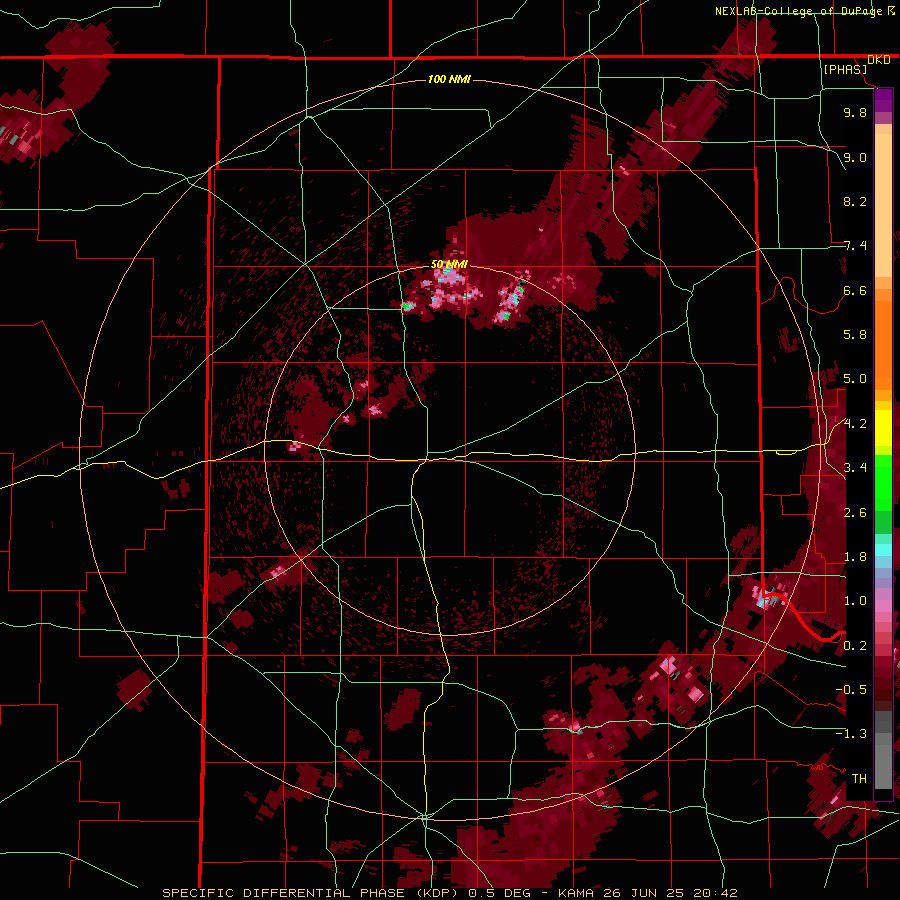Pick the pink color bar segment near 1.0
The width and height of the screenshot is (900, 900).
(883, 606)
